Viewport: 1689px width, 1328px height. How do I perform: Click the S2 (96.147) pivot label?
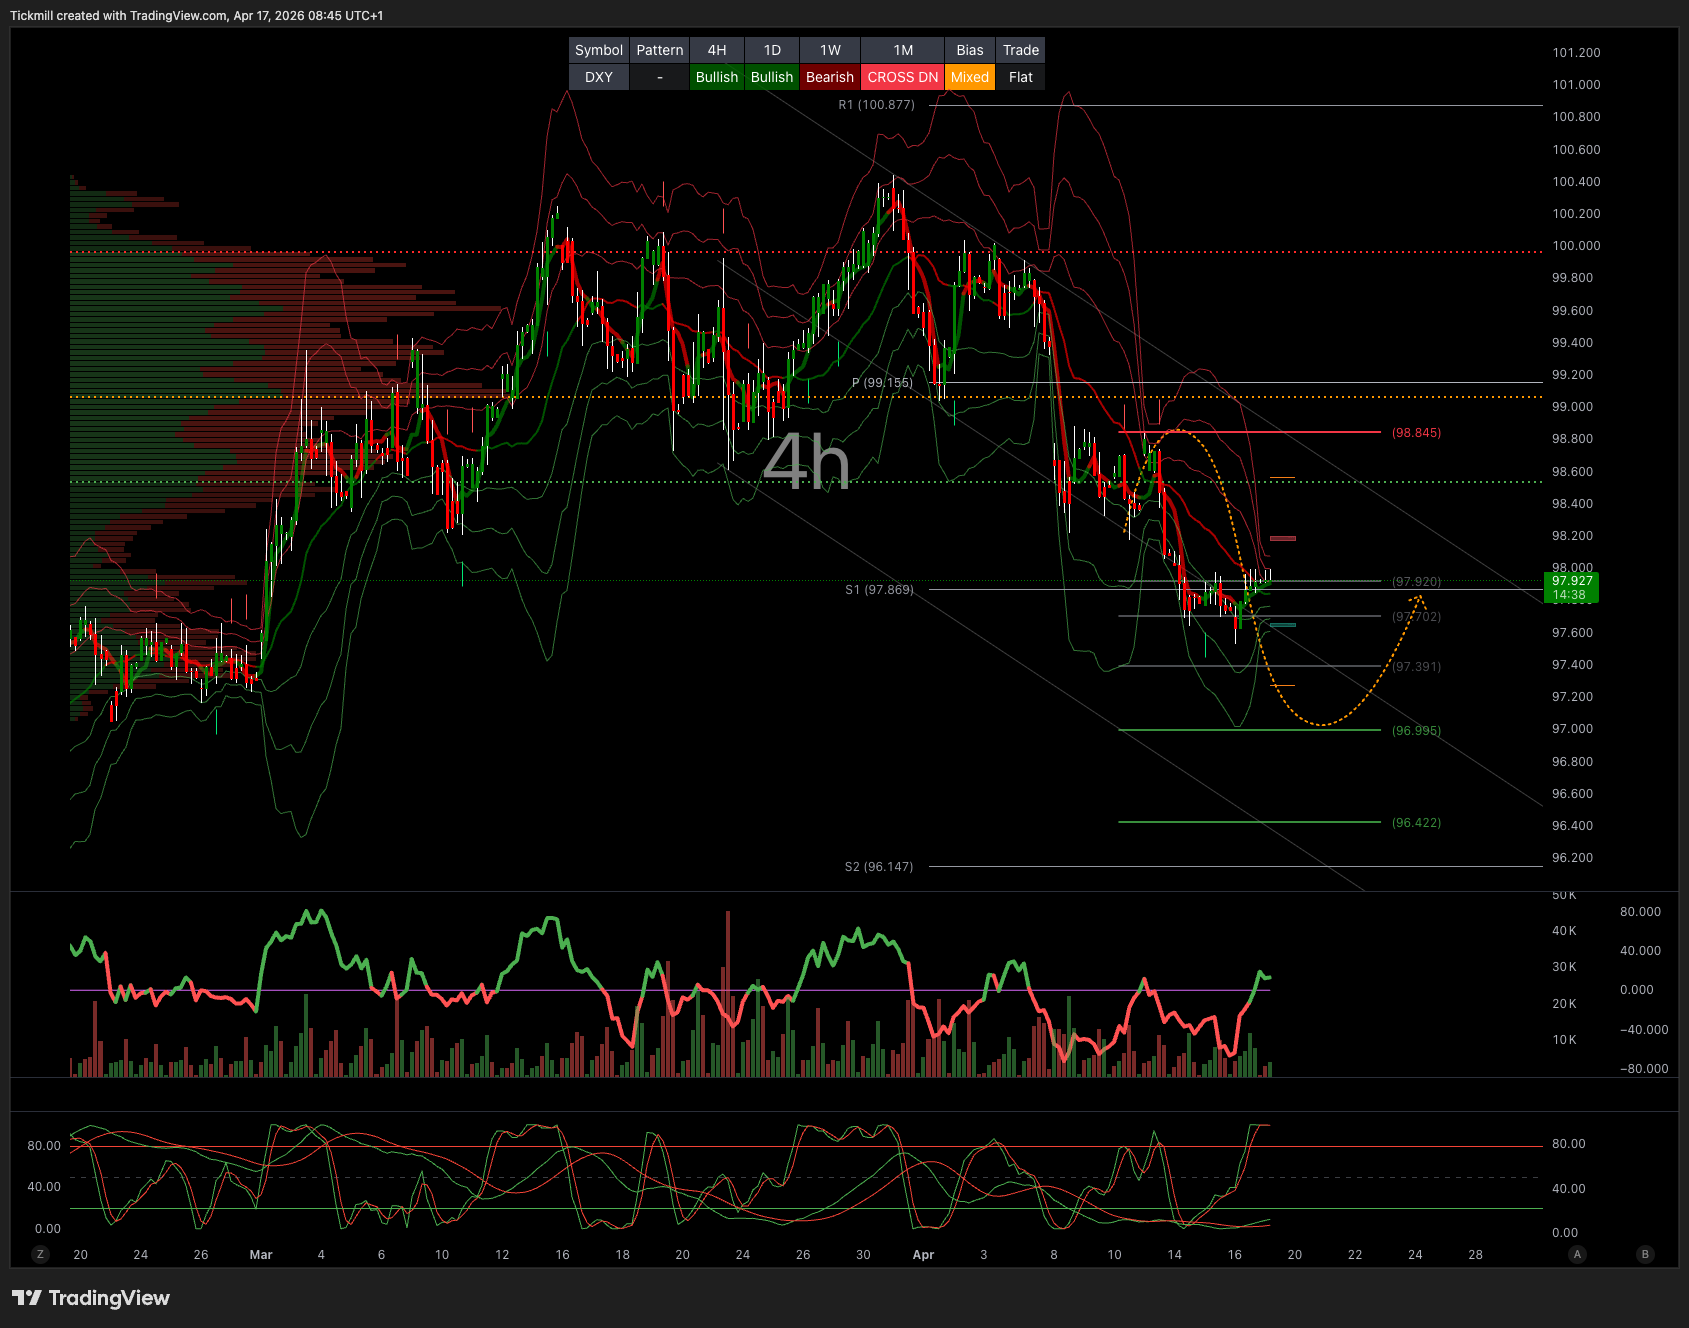pos(878,867)
